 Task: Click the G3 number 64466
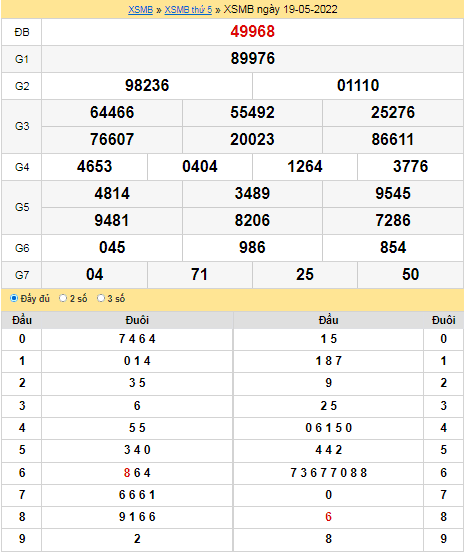(112, 112)
